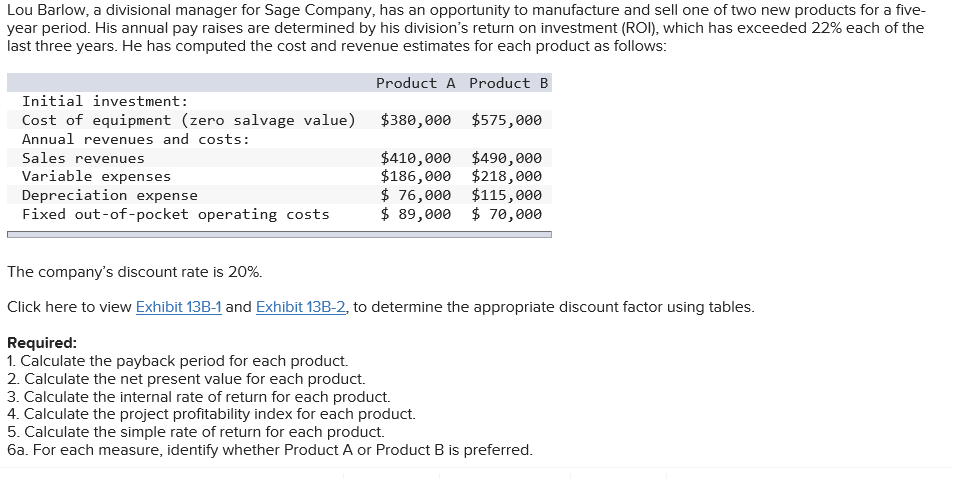The width and height of the screenshot is (953, 479).
Task: Open the Exhibit 13B-2 link
Action: tap(299, 307)
